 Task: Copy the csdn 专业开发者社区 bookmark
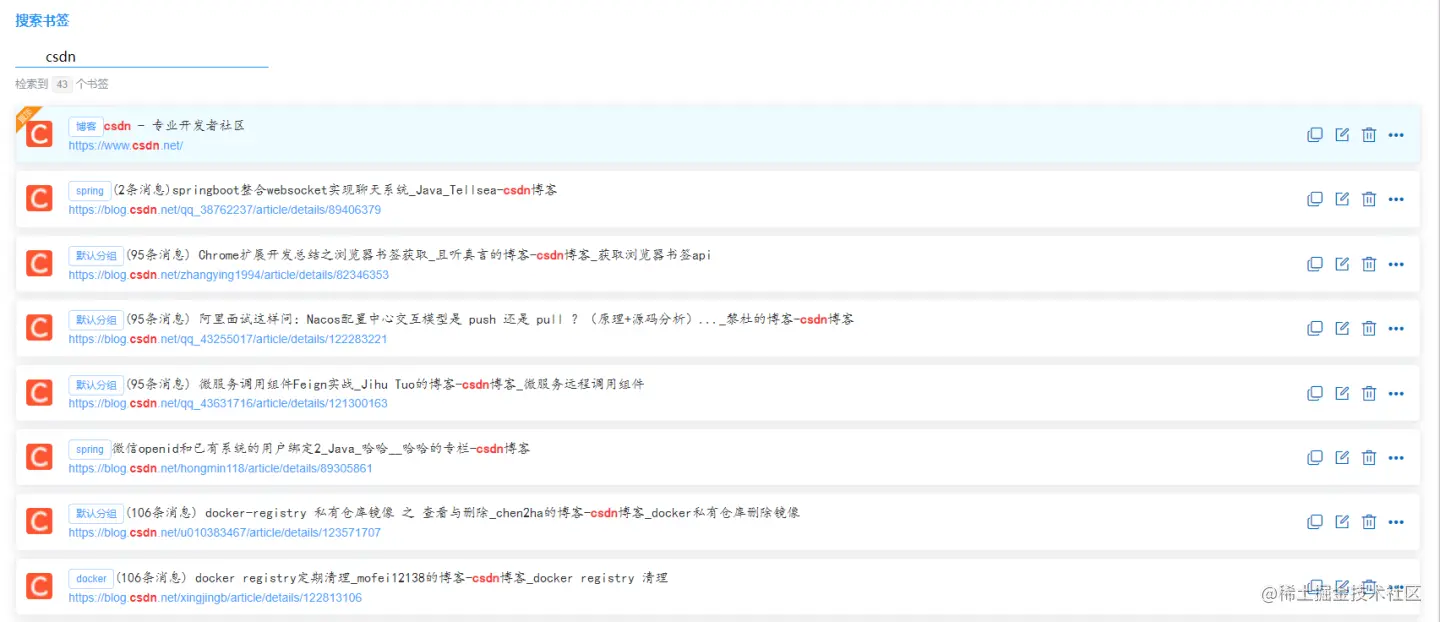pyautogui.click(x=1315, y=135)
